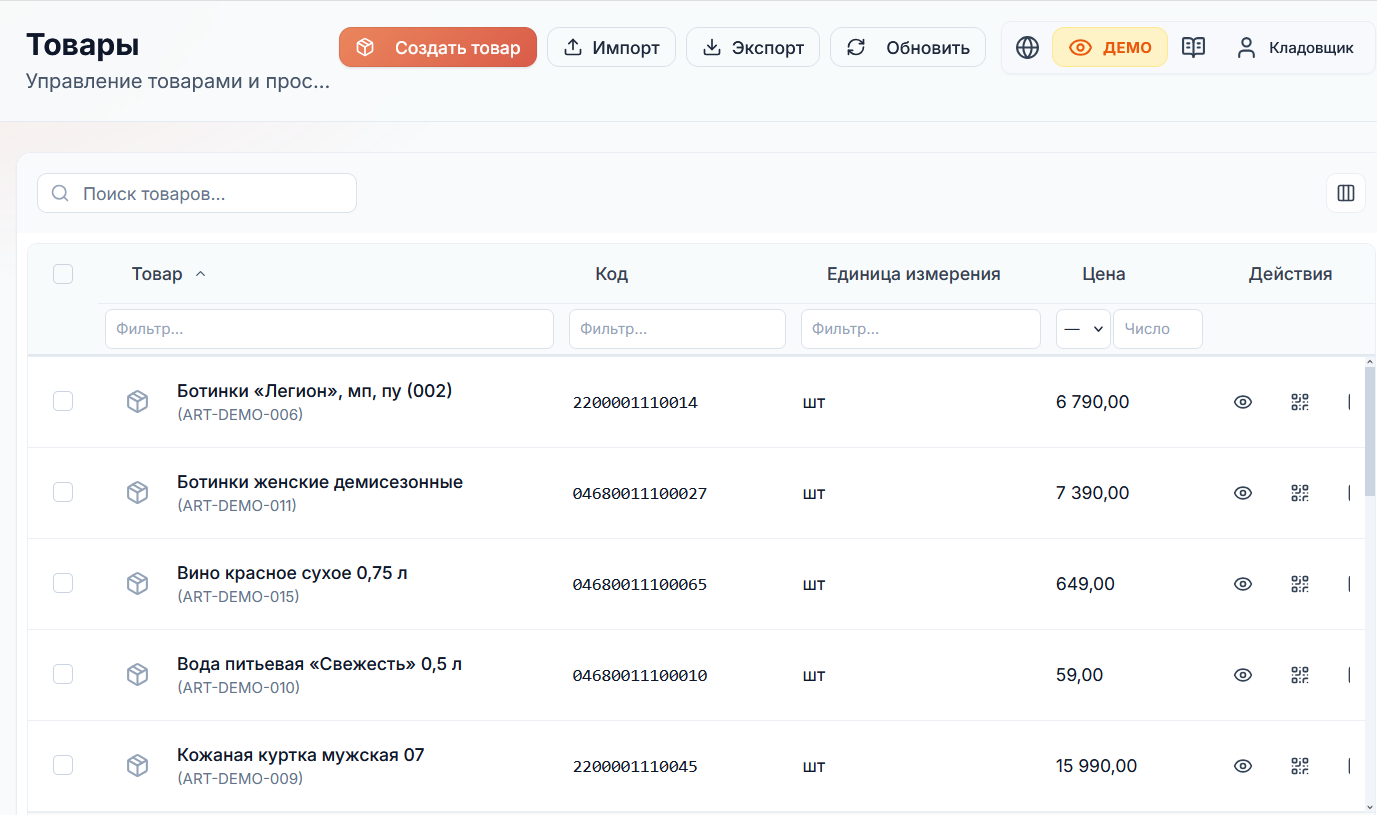Viewport: 1377px width, 815px height.
Task: Click the price Число filter field
Action: click(1158, 329)
